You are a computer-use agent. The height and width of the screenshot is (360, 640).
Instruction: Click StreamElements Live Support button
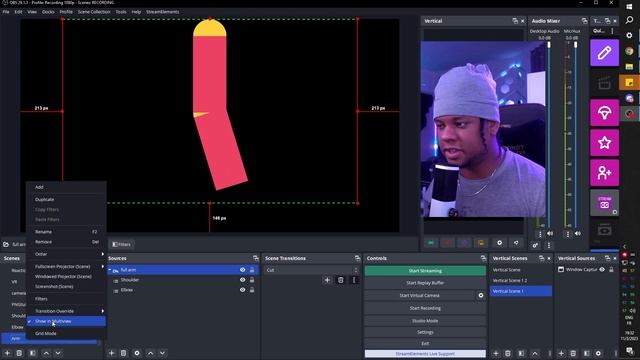click(x=425, y=354)
